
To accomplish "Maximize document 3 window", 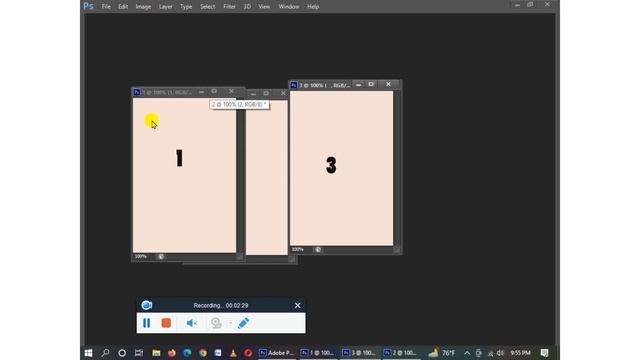I will click(371, 84).
